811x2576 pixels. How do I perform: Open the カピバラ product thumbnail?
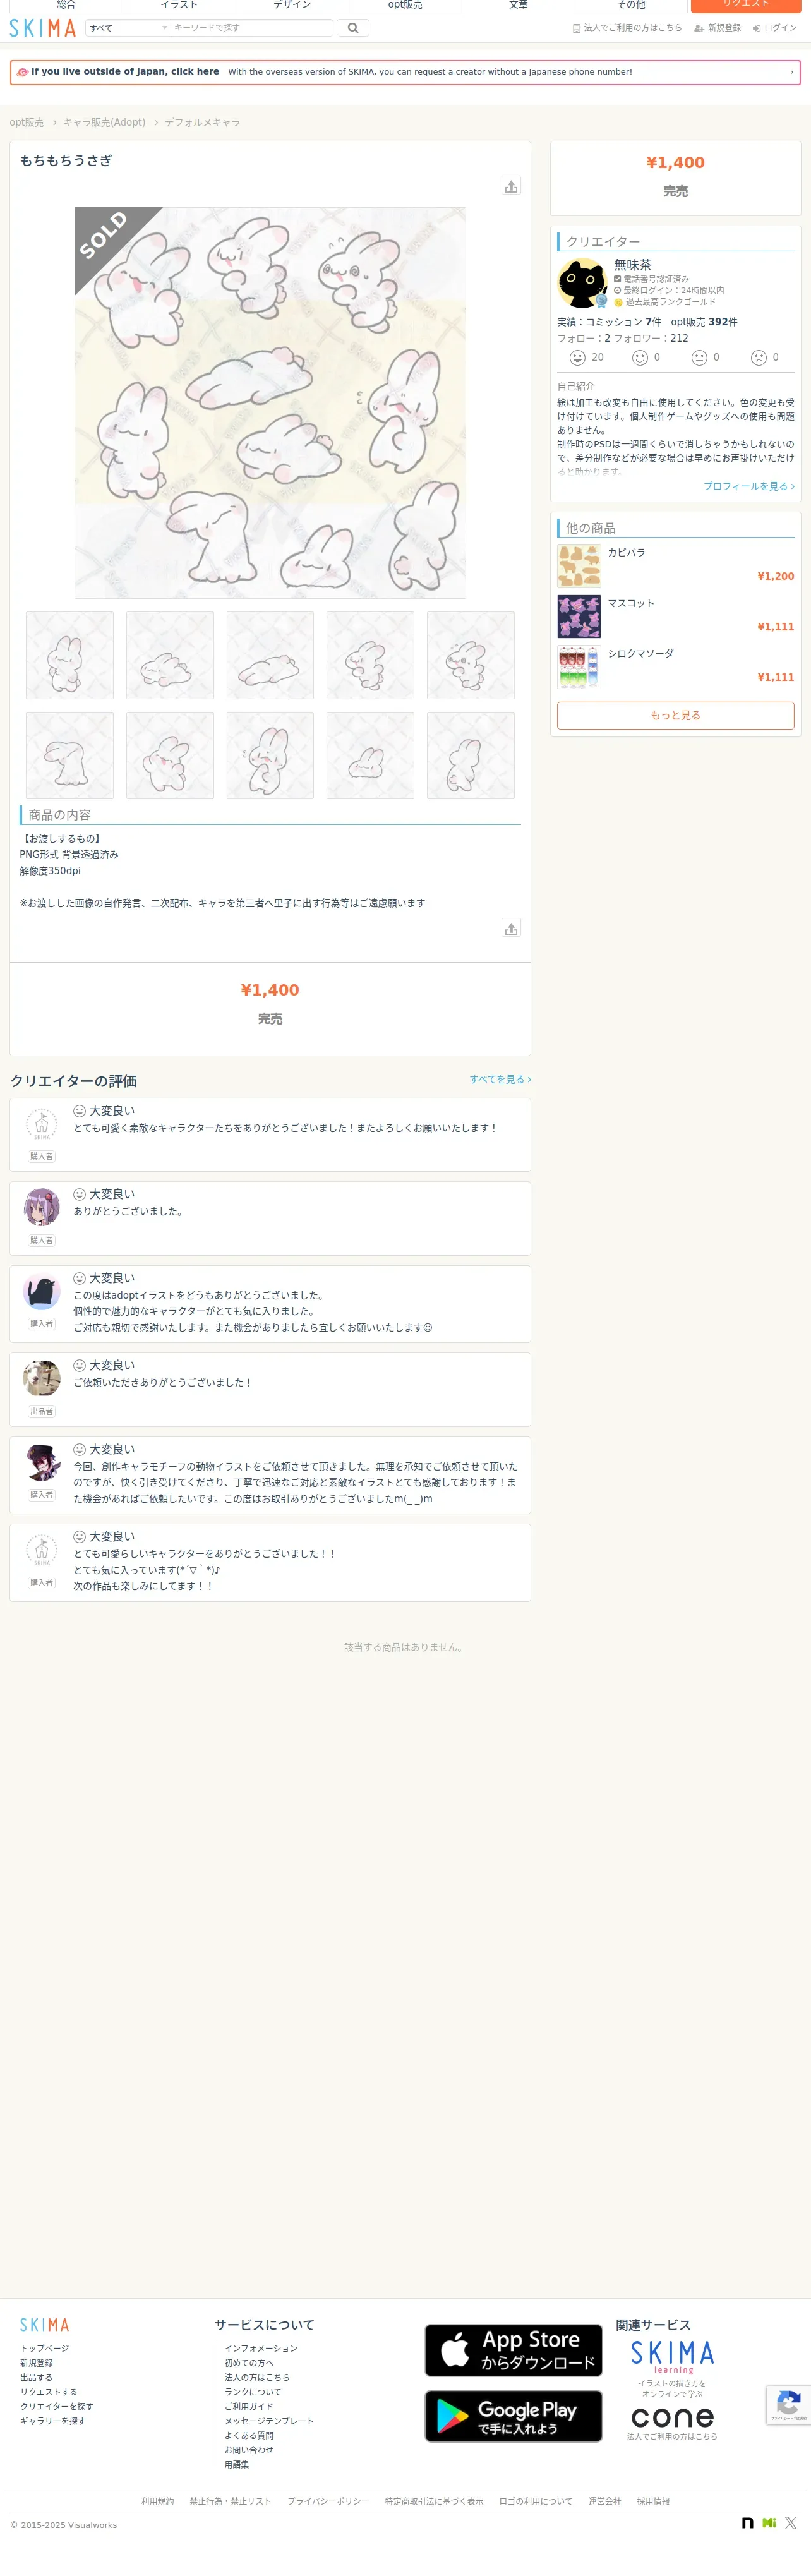click(x=579, y=566)
